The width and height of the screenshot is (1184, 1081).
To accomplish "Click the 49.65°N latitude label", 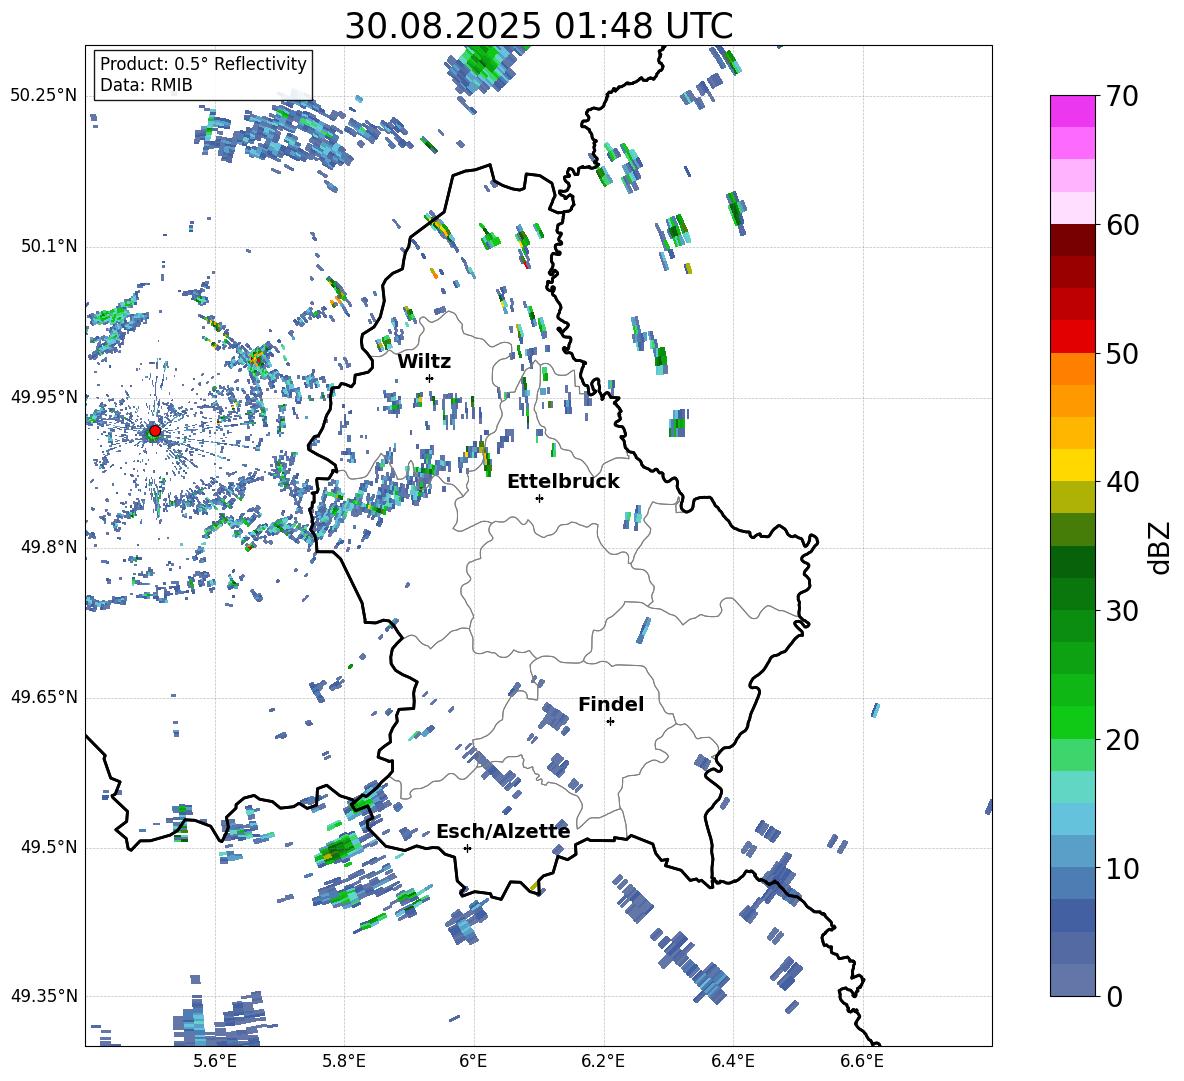I will pos(44,697).
